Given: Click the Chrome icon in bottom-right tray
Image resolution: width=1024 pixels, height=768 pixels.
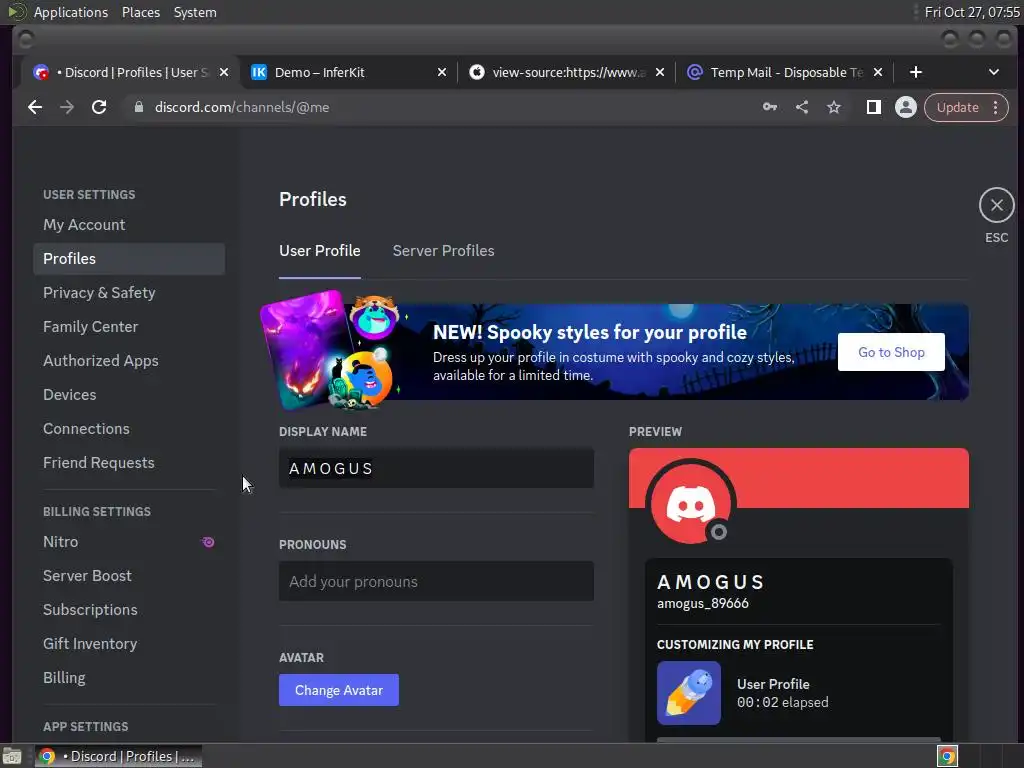Looking at the screenshot, I should coord(946,756).
